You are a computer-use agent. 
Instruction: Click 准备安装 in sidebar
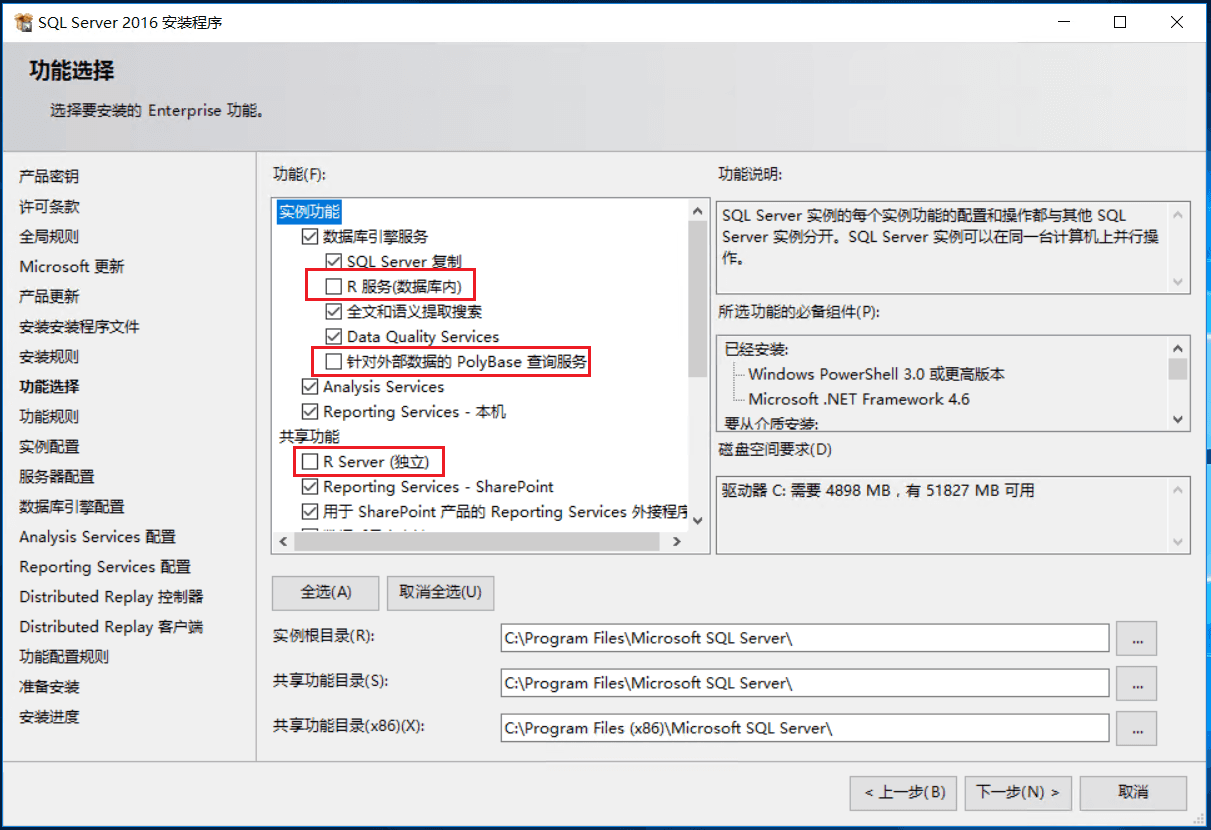(x=49, y=687)
